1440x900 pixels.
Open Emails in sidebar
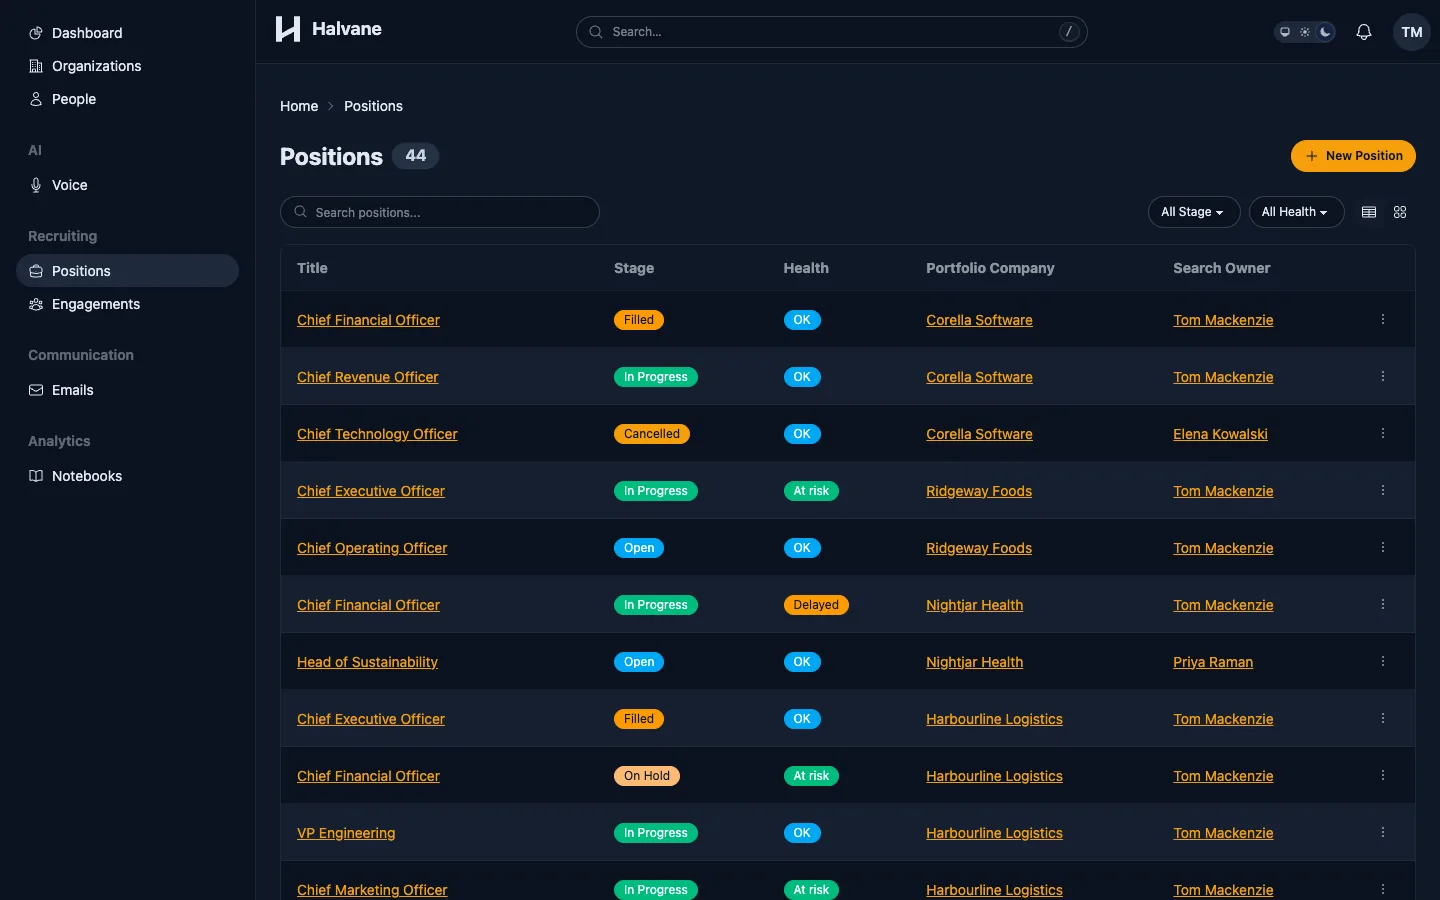127,390
